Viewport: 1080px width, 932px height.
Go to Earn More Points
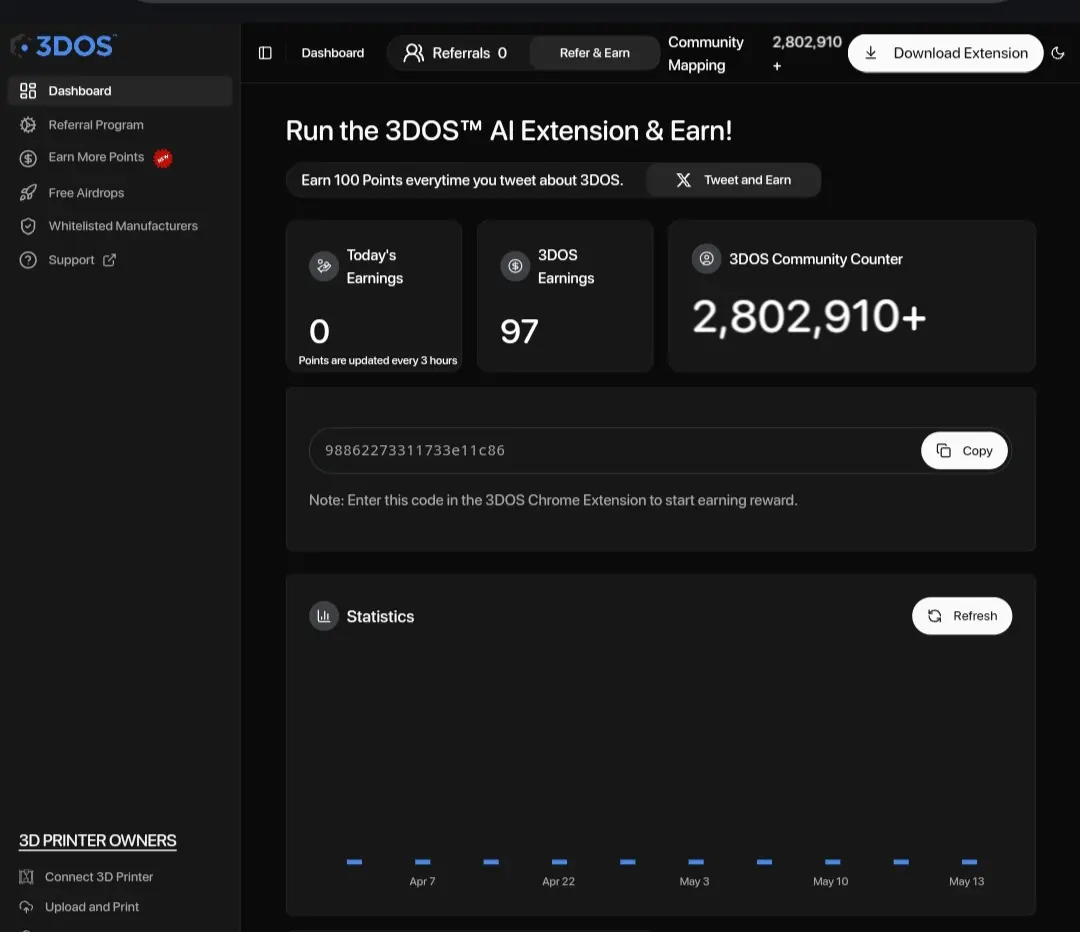[x=96, y=157]
